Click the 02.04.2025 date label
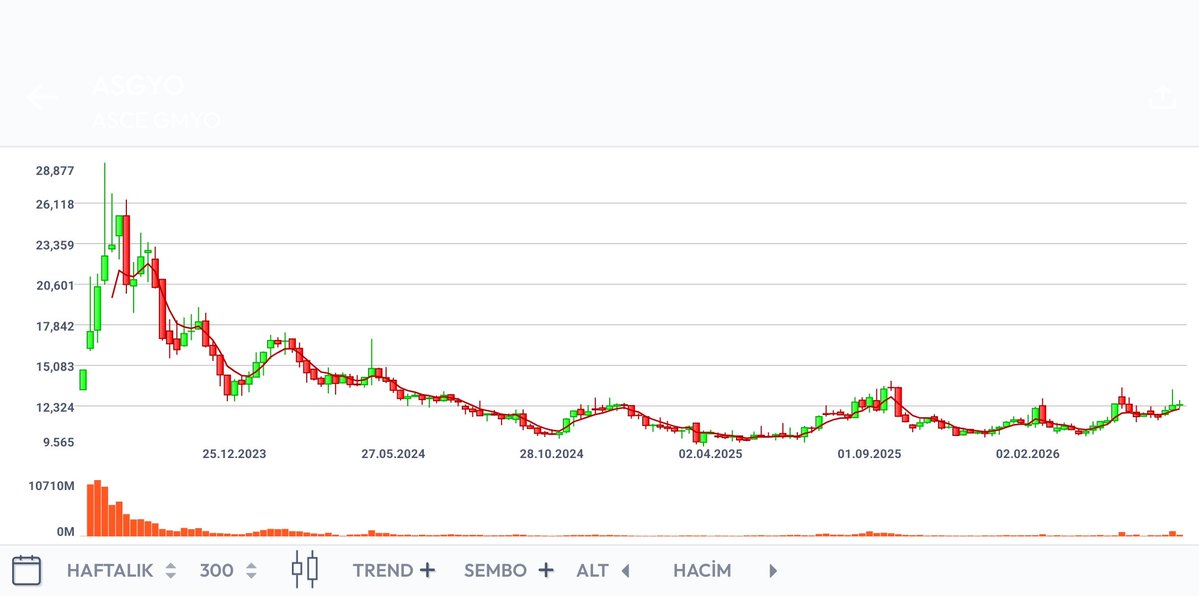This screenshot has height=596, width=1199. coord(710,454)
